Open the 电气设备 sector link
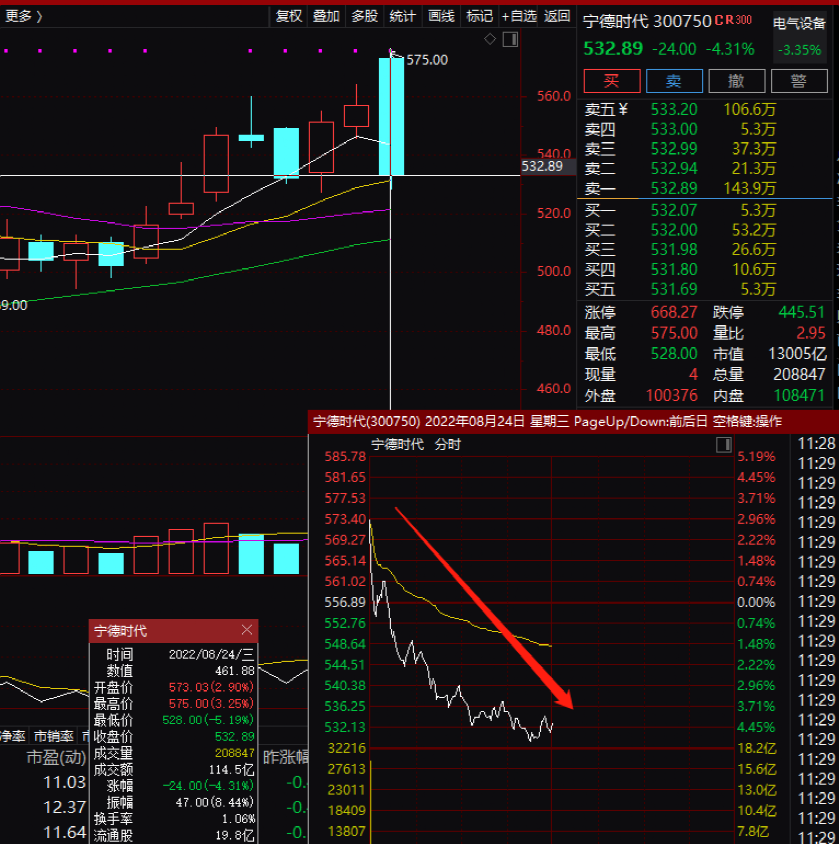The width and height of the screenshot is (839, 844). tap(799, 23)
